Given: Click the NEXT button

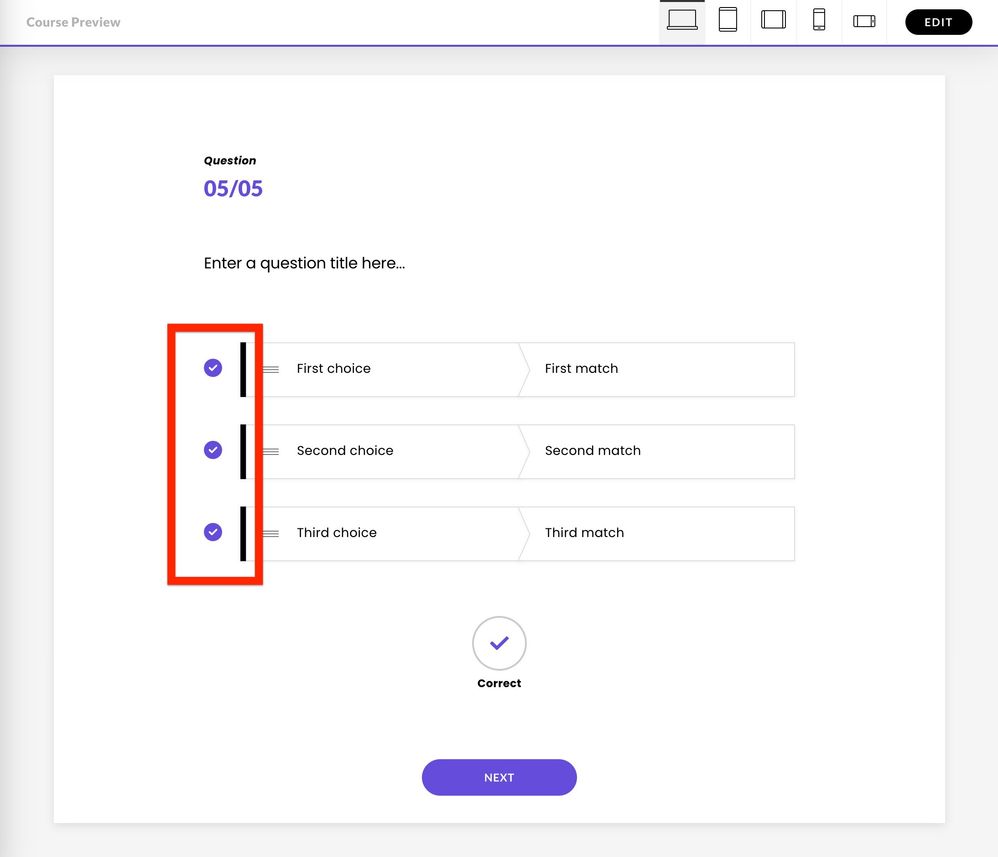Looking at the screenshot, I should 499,777.
